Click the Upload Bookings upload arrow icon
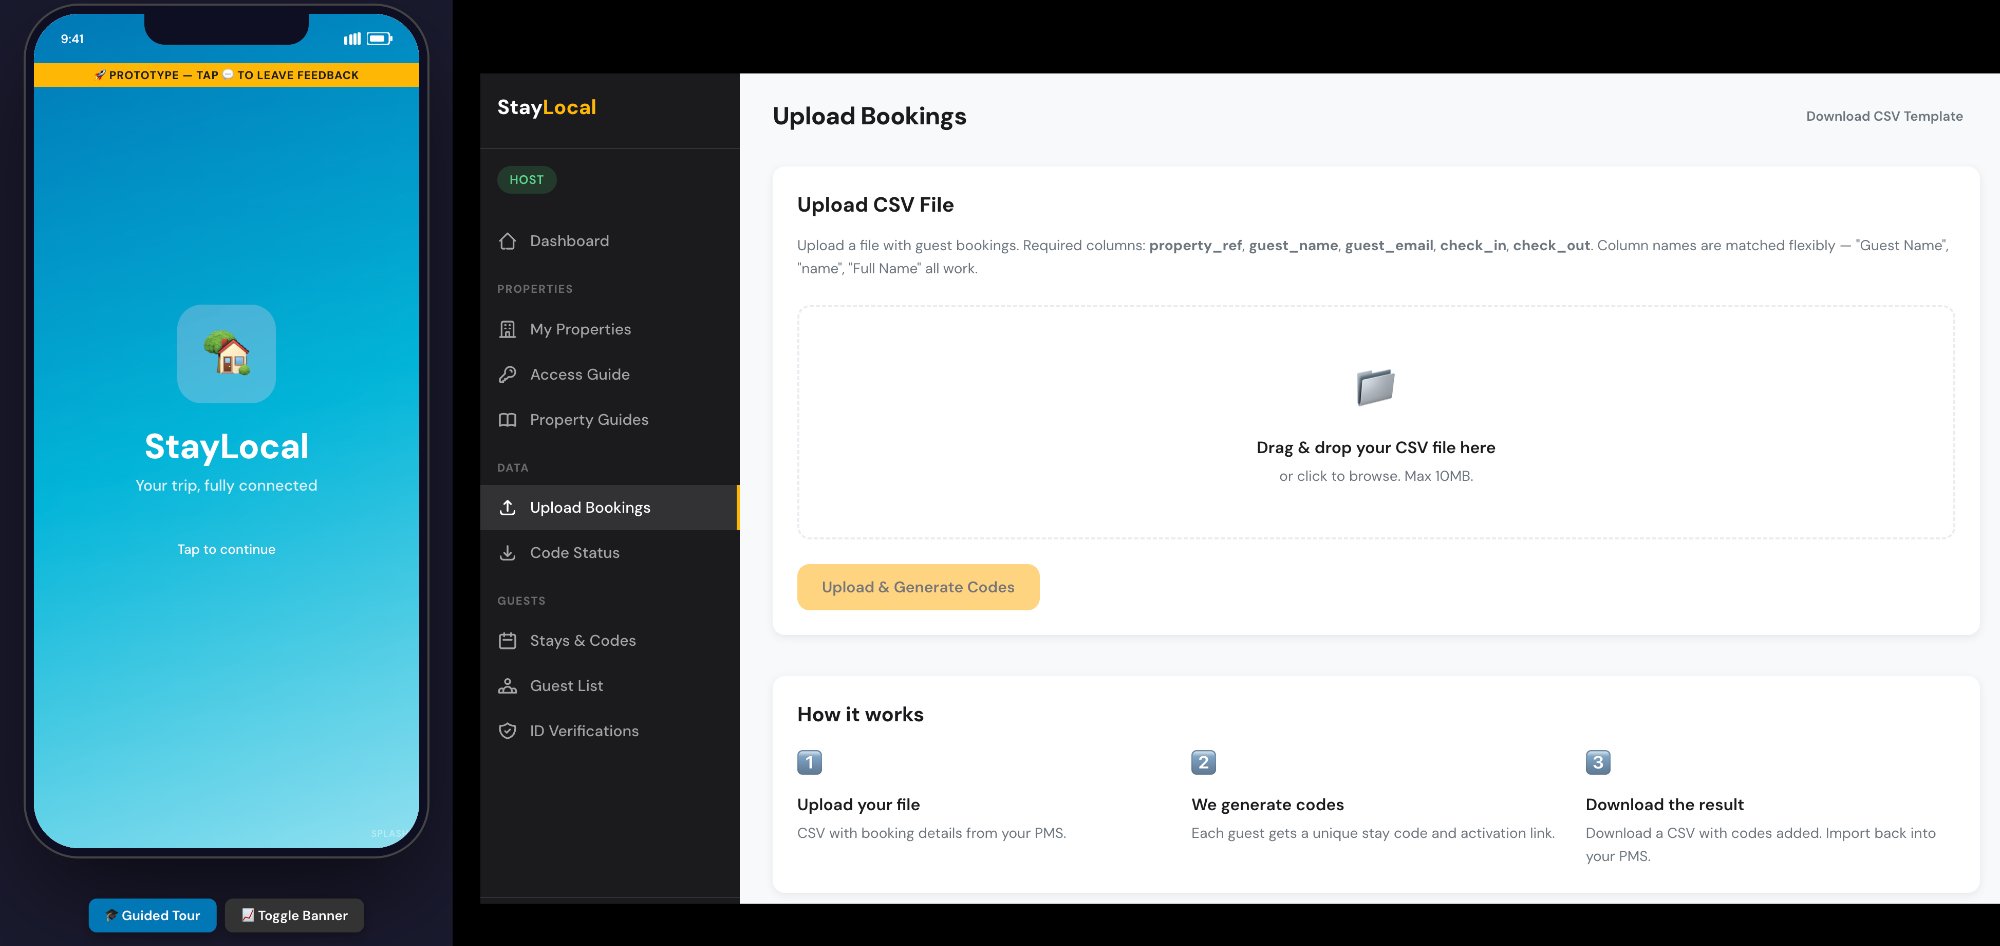Image resolution: width=2000 pixels, height=946 pixels. (x=508, y=507)
